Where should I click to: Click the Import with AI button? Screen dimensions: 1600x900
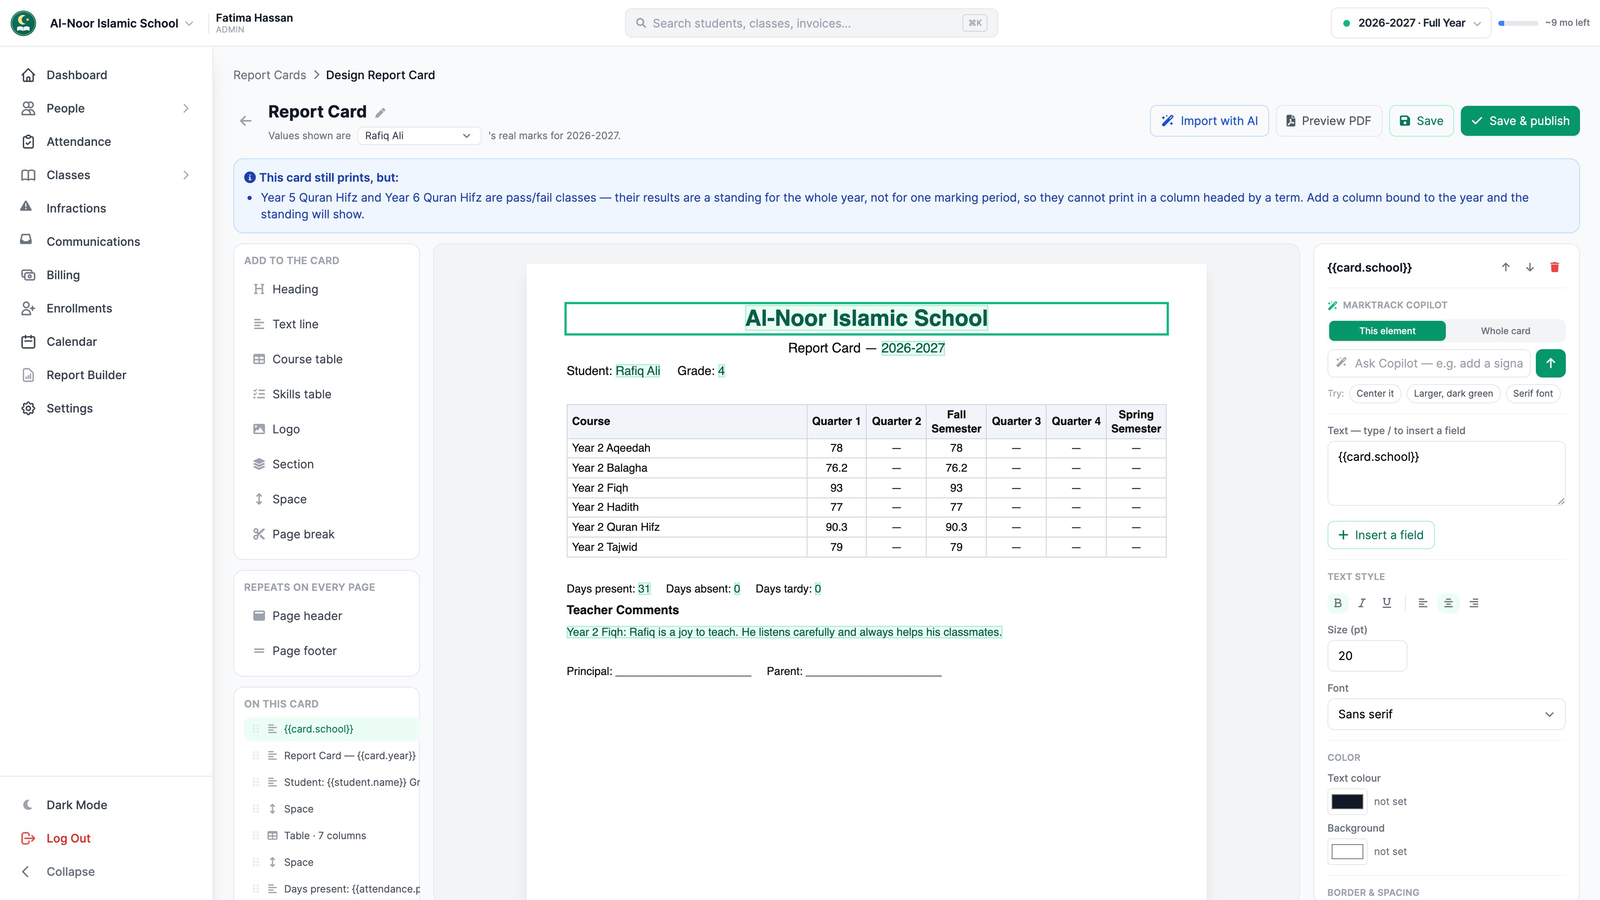1209,121
